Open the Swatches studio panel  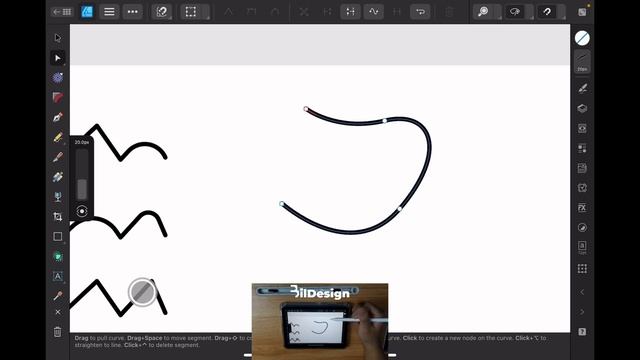pos(582,148)
